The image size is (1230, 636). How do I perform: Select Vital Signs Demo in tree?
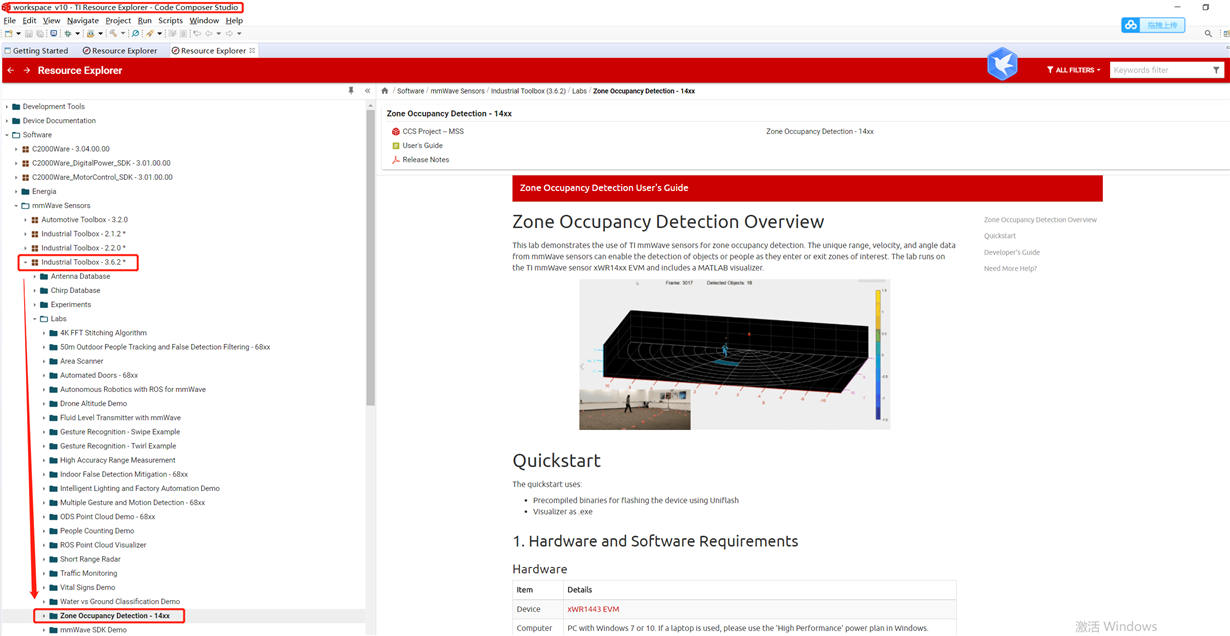pyautogui.click(x=87, y=587)
